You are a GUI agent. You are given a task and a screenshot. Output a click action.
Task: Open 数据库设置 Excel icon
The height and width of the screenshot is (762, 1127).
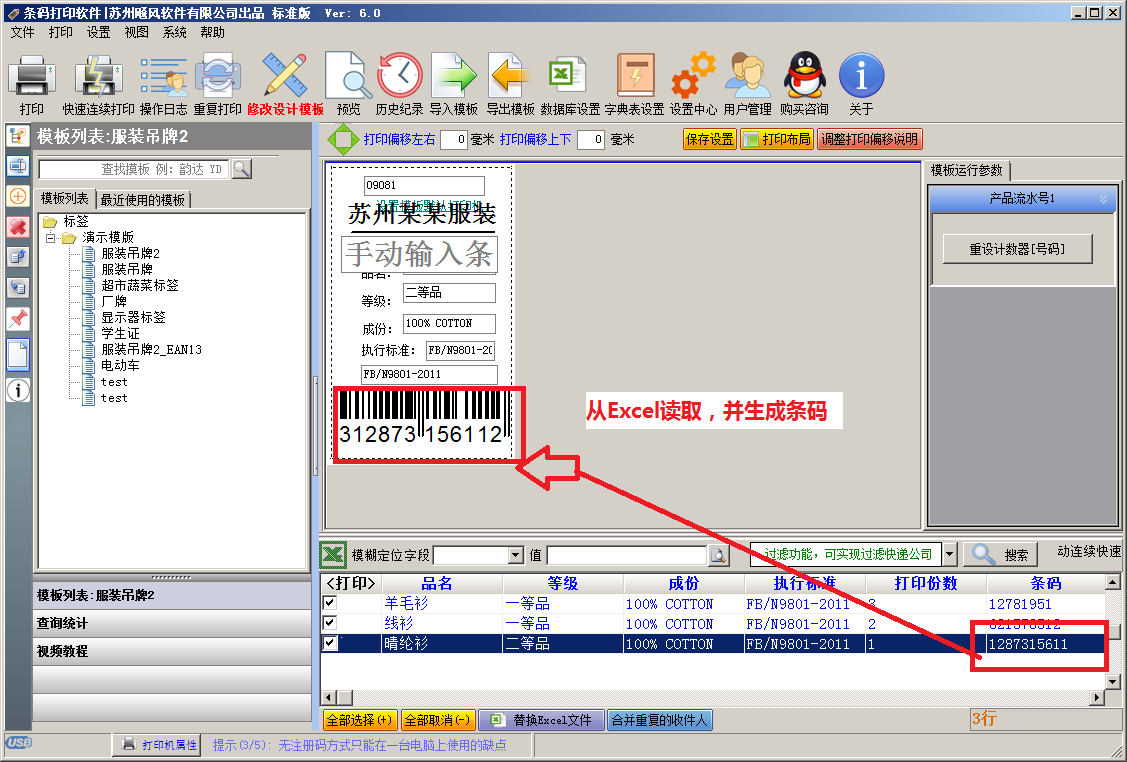click(x=570, y=75)
